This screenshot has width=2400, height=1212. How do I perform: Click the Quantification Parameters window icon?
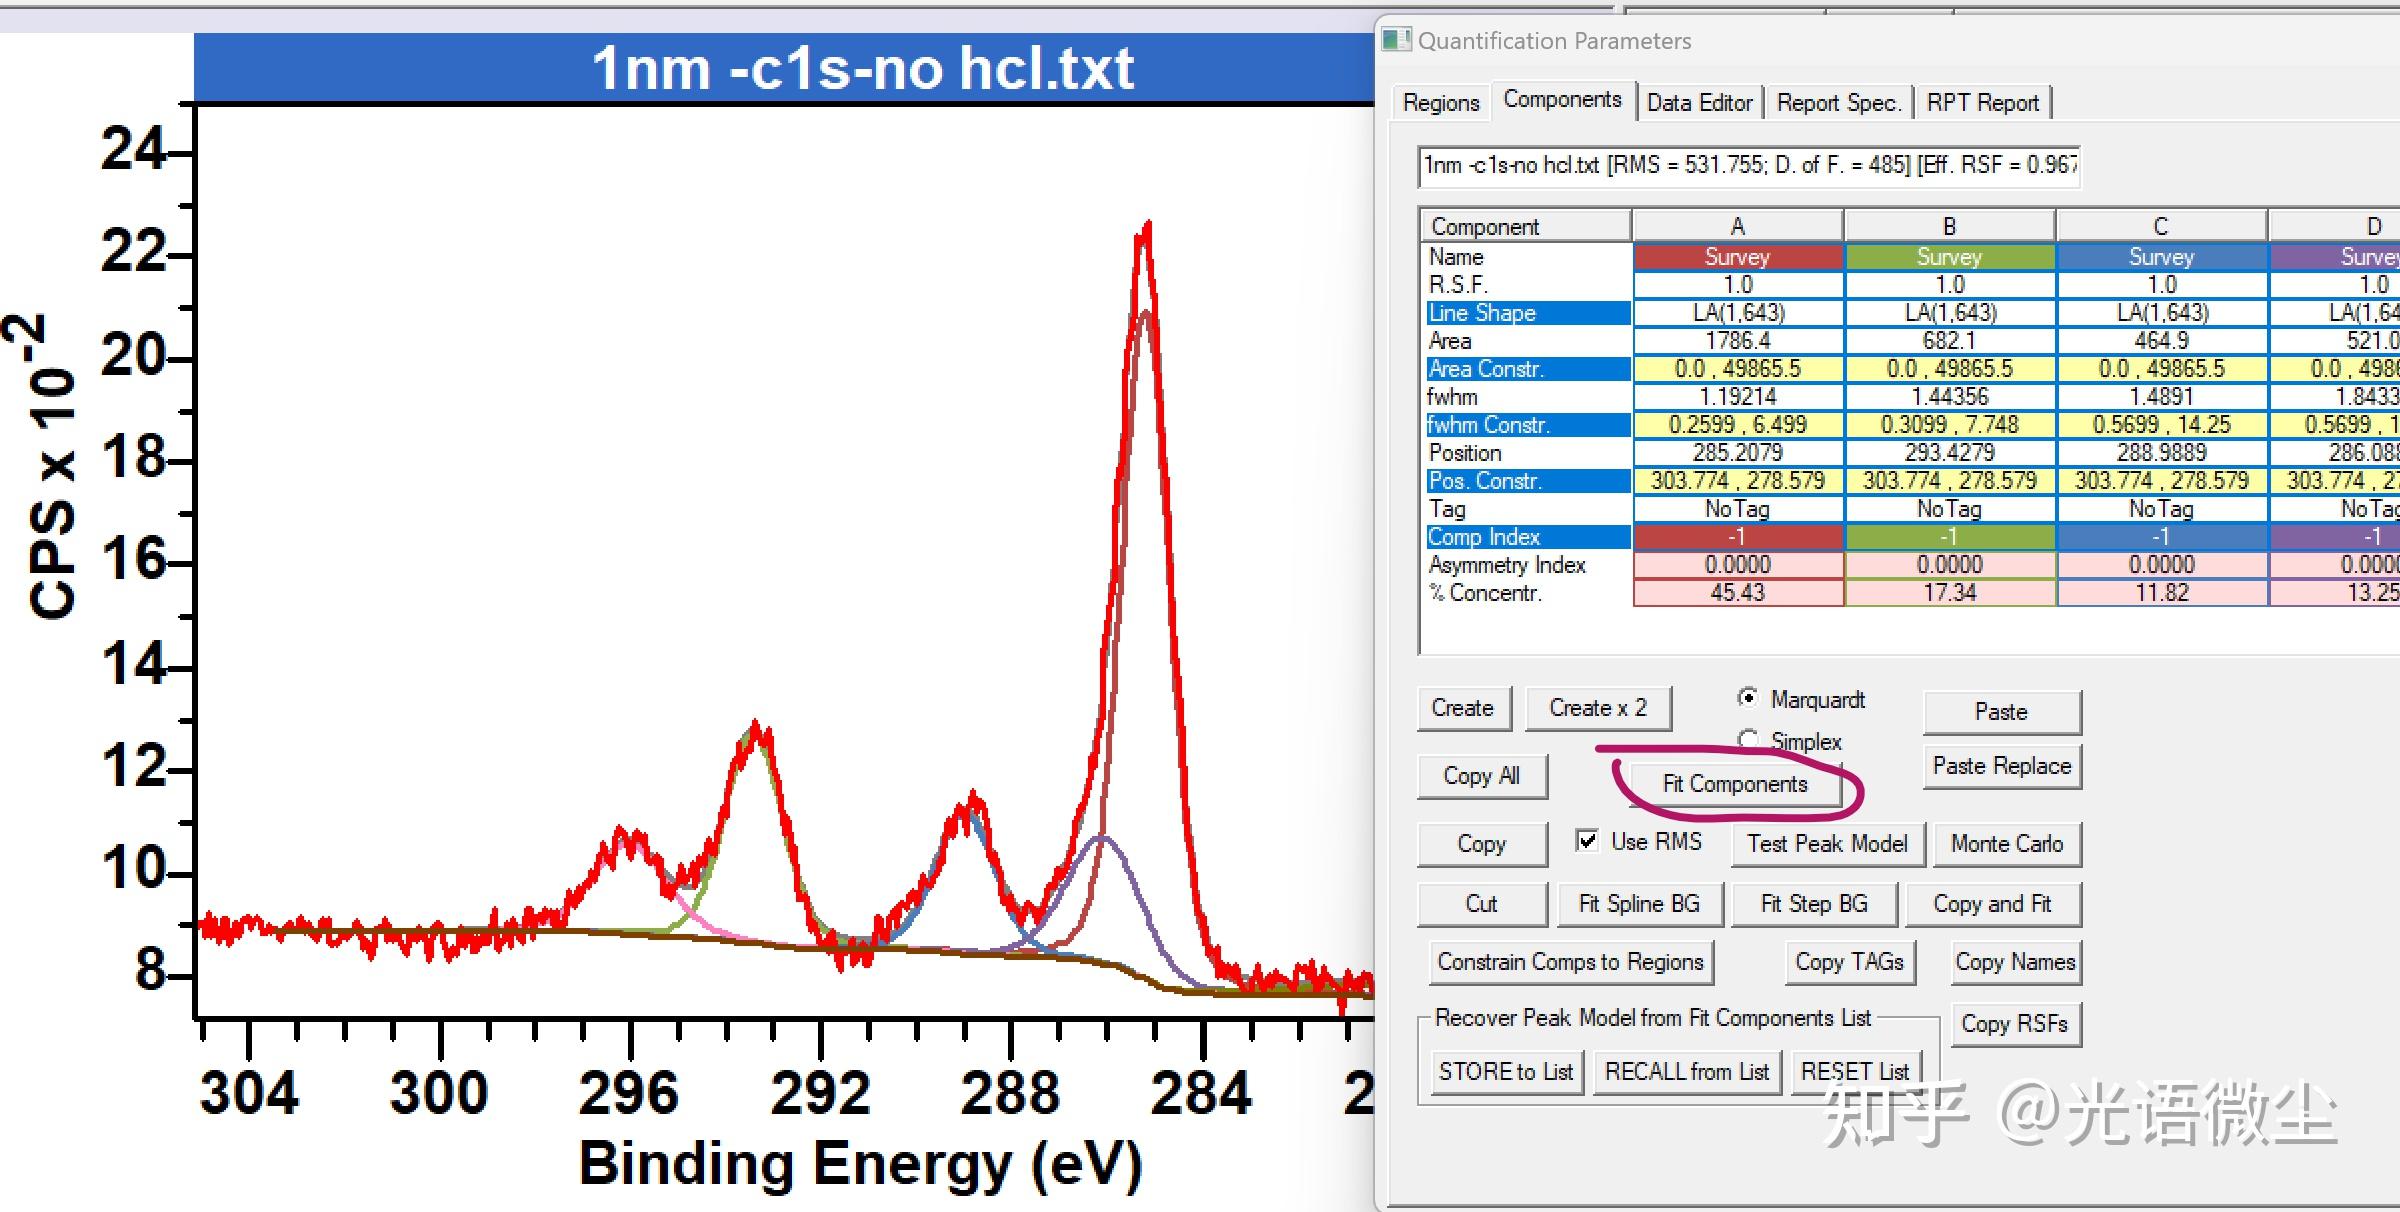point(1396,40)
